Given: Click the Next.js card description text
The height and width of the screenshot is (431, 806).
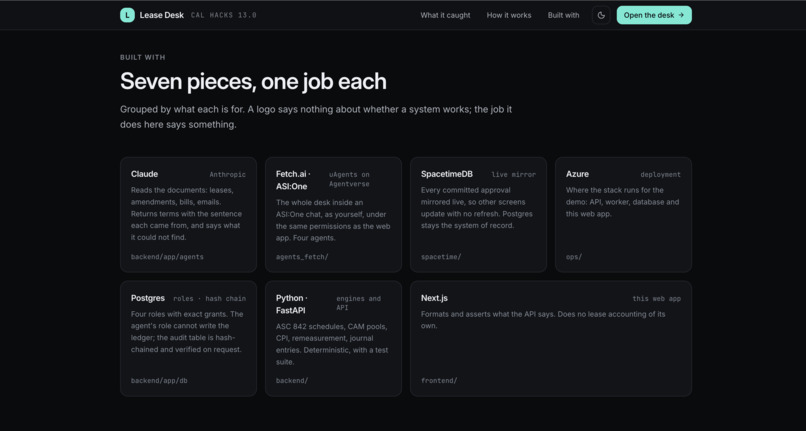Looking at the screenshot, I should click(x=543, y=319).
